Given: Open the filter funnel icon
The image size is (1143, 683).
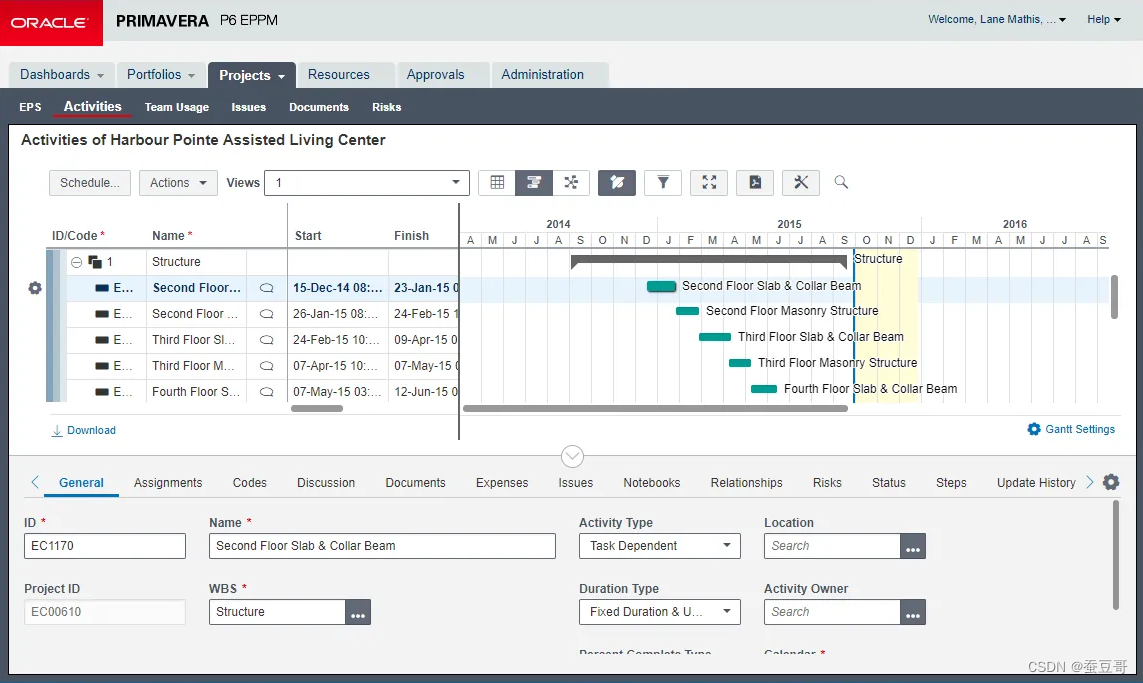Looking at the screenshot, I should (663, 182).
